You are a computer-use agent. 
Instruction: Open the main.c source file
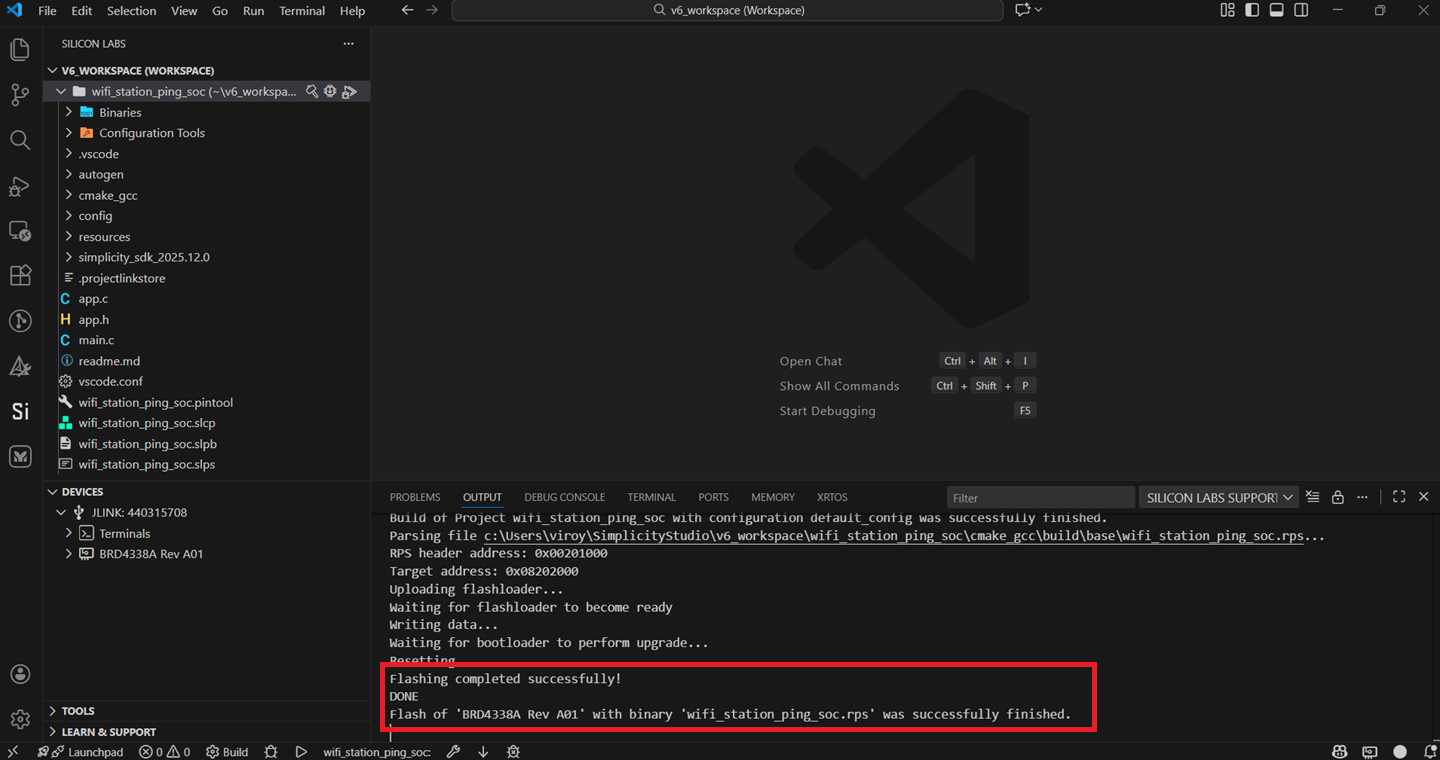coord(98,339)
